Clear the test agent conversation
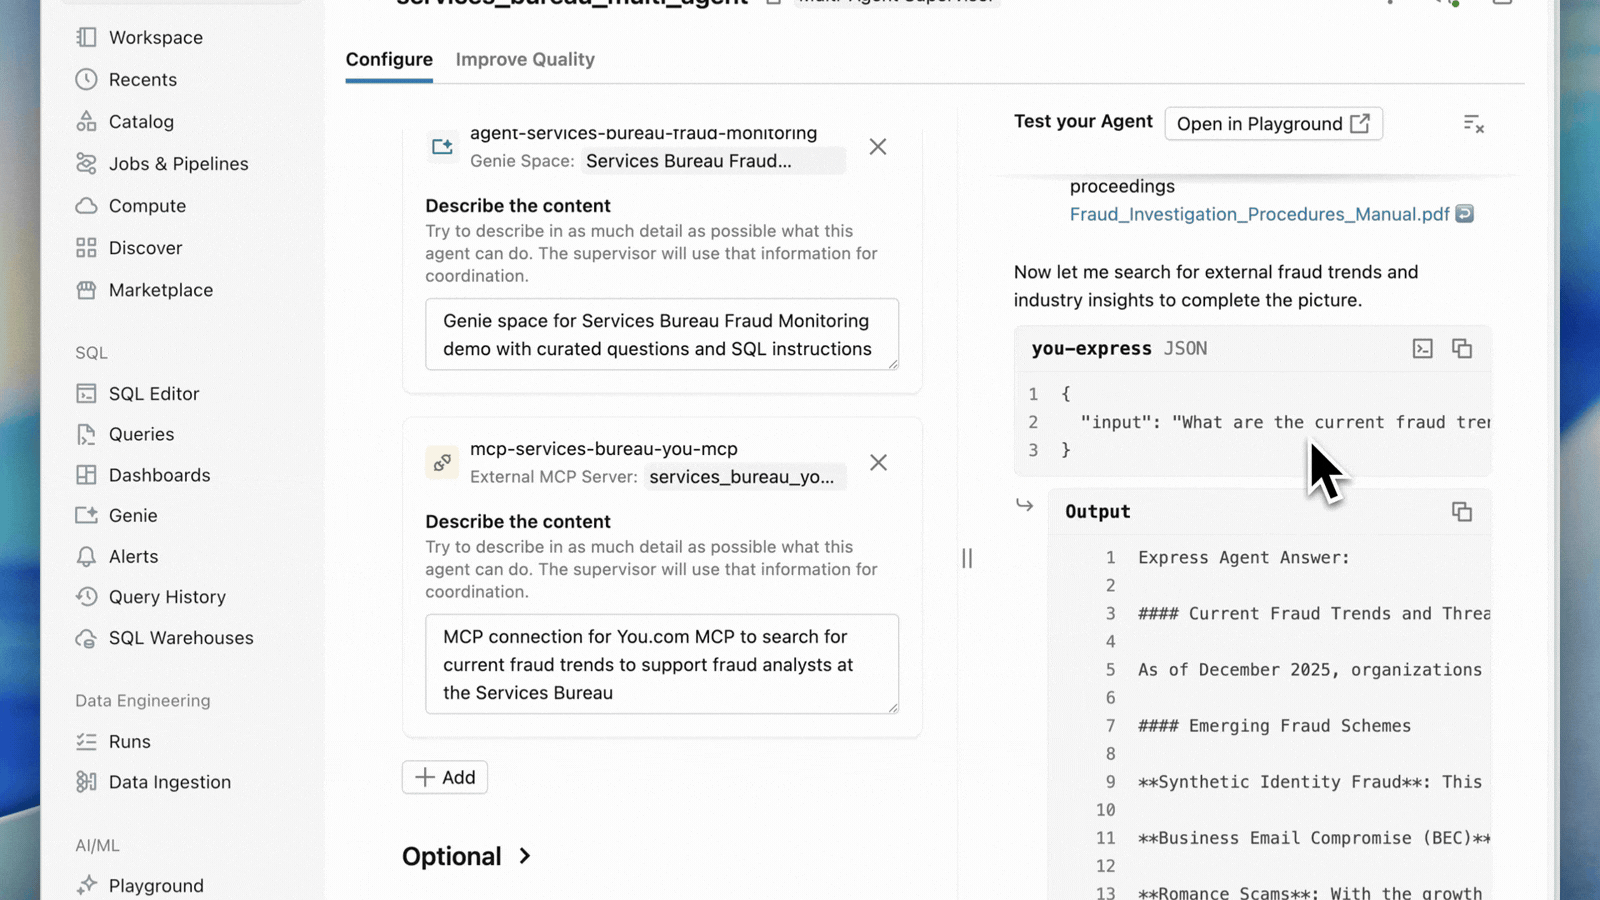This screenshot has width=1600, height=900. (1473, 124)
